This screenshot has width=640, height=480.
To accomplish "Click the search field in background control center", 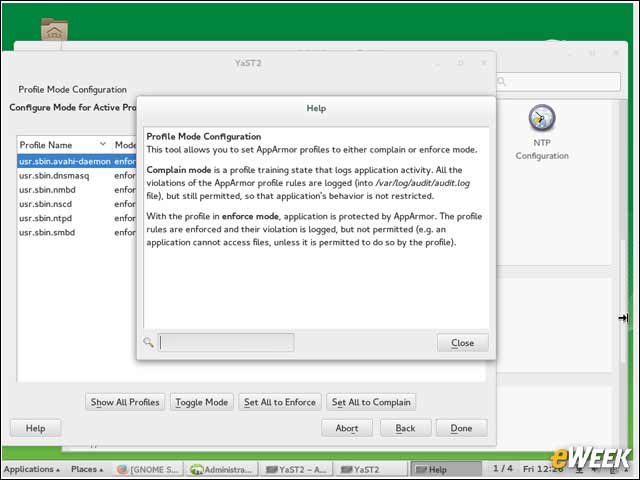I will [558, 82].
